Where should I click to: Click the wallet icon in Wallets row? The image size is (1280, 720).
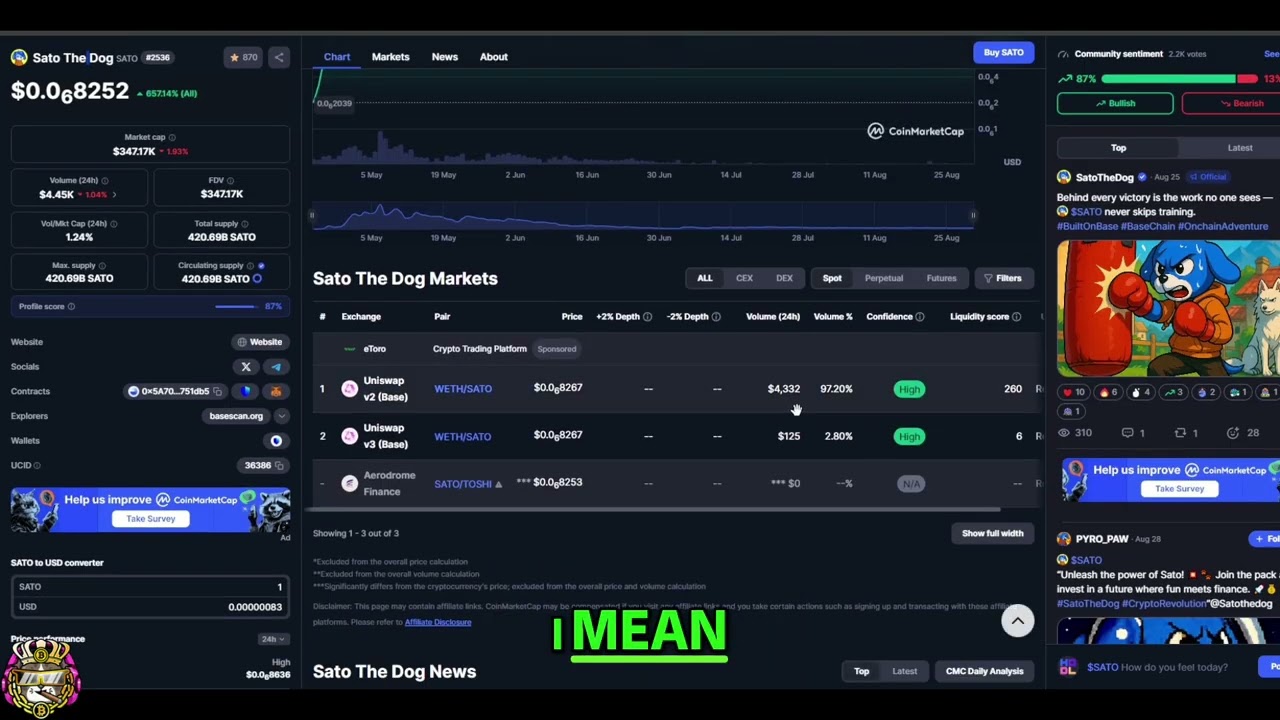coord(276,441)
